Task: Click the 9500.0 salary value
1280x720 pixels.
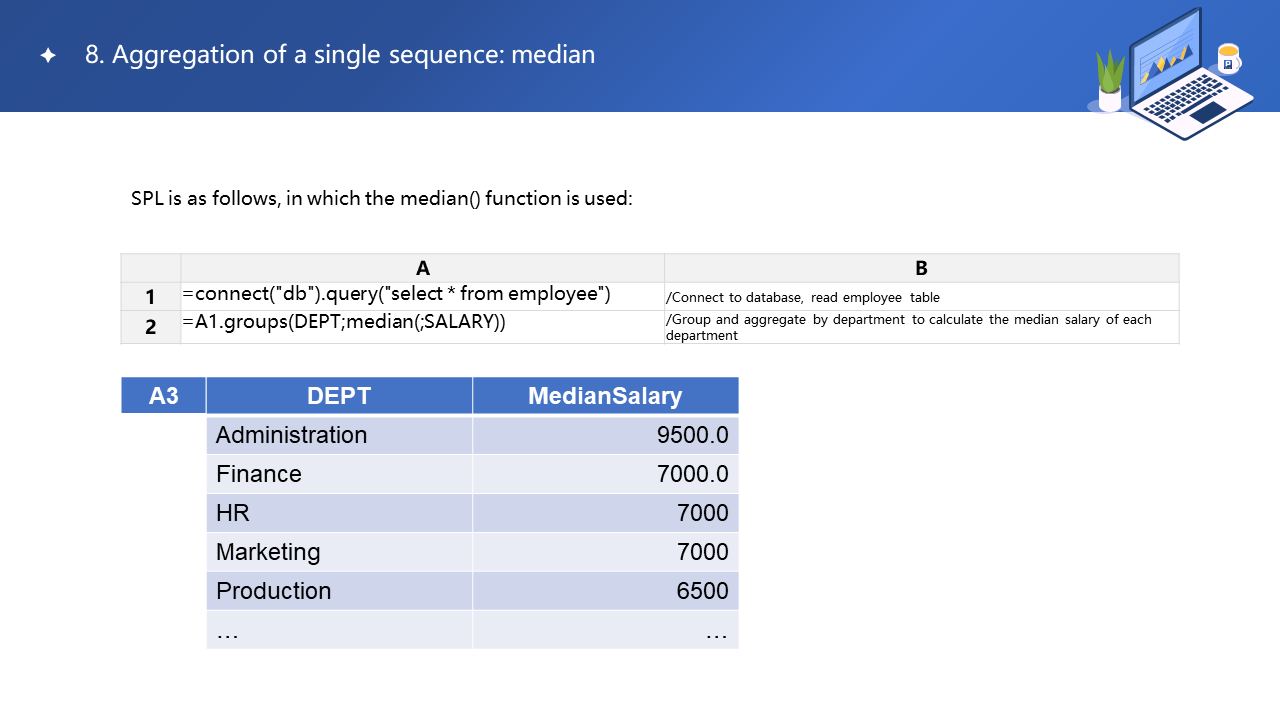Action: point(692,435)
